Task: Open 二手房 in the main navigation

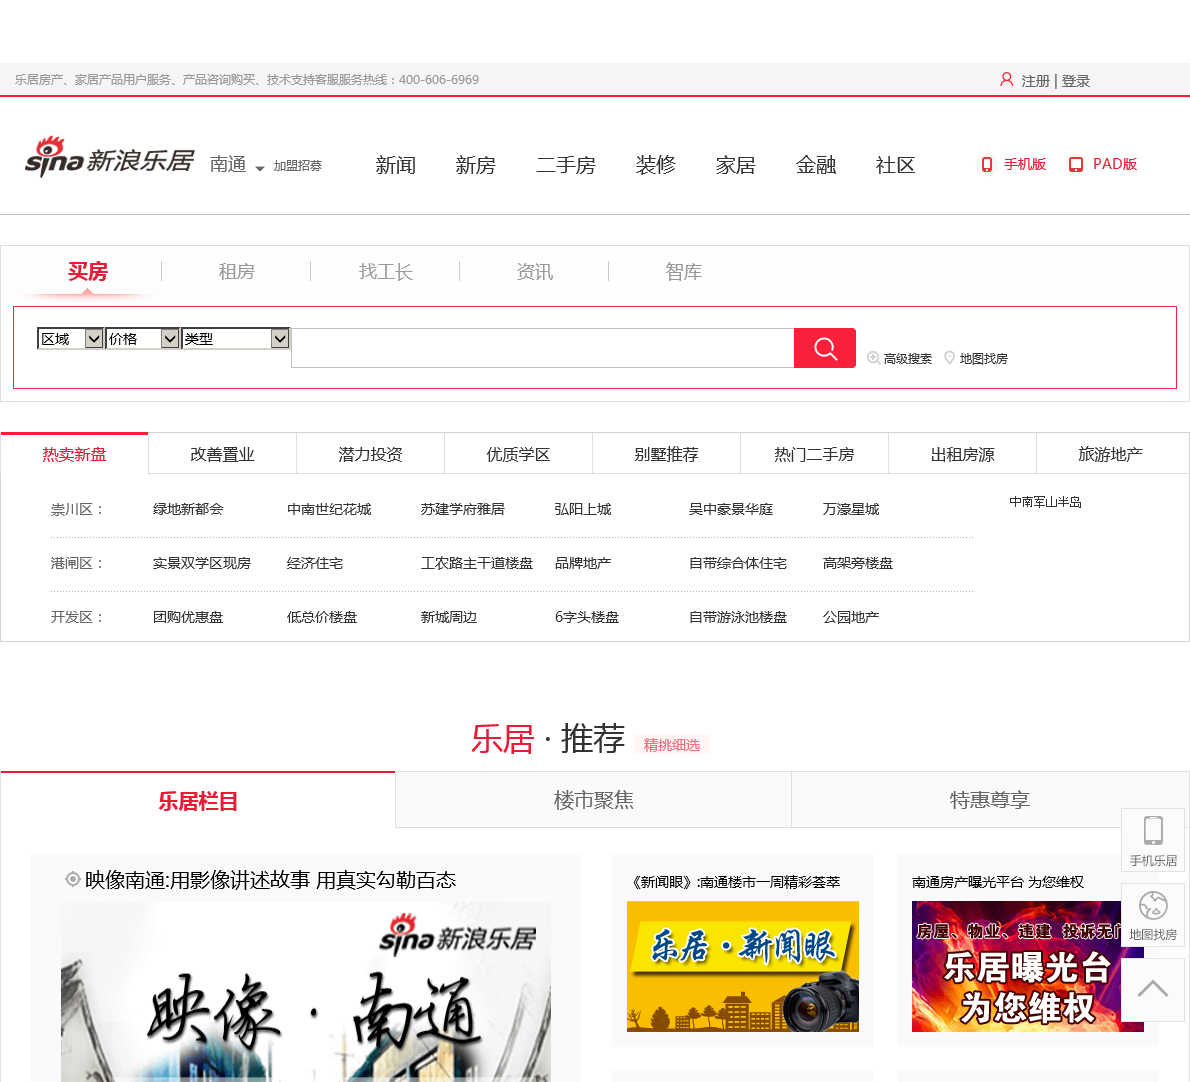Action: [x=565, y=165]
